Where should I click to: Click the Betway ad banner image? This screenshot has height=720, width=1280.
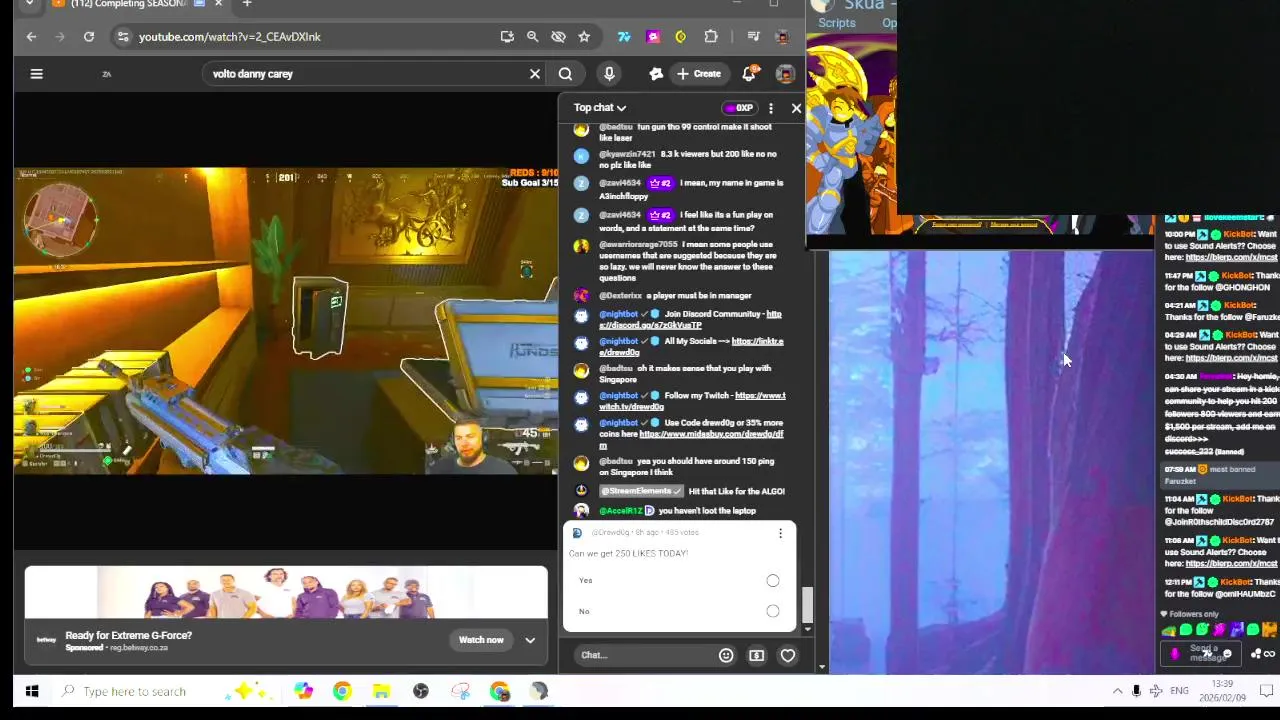[x=286, y=594]
